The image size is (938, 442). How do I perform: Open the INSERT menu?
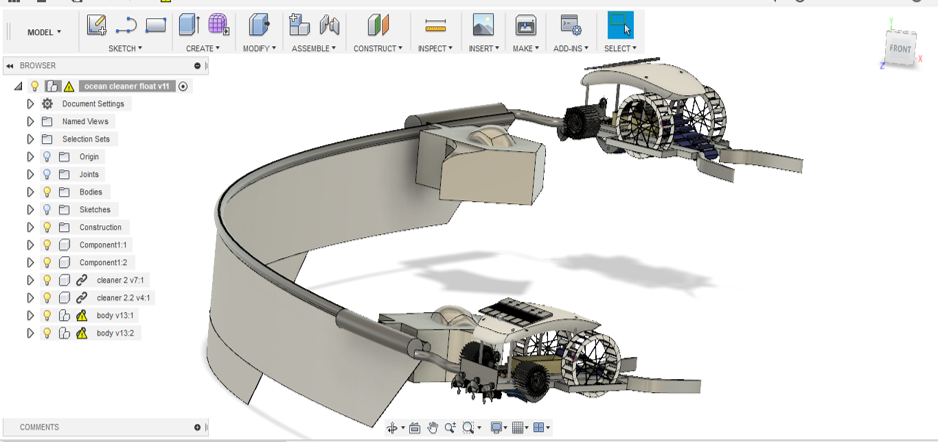[483, 48]
